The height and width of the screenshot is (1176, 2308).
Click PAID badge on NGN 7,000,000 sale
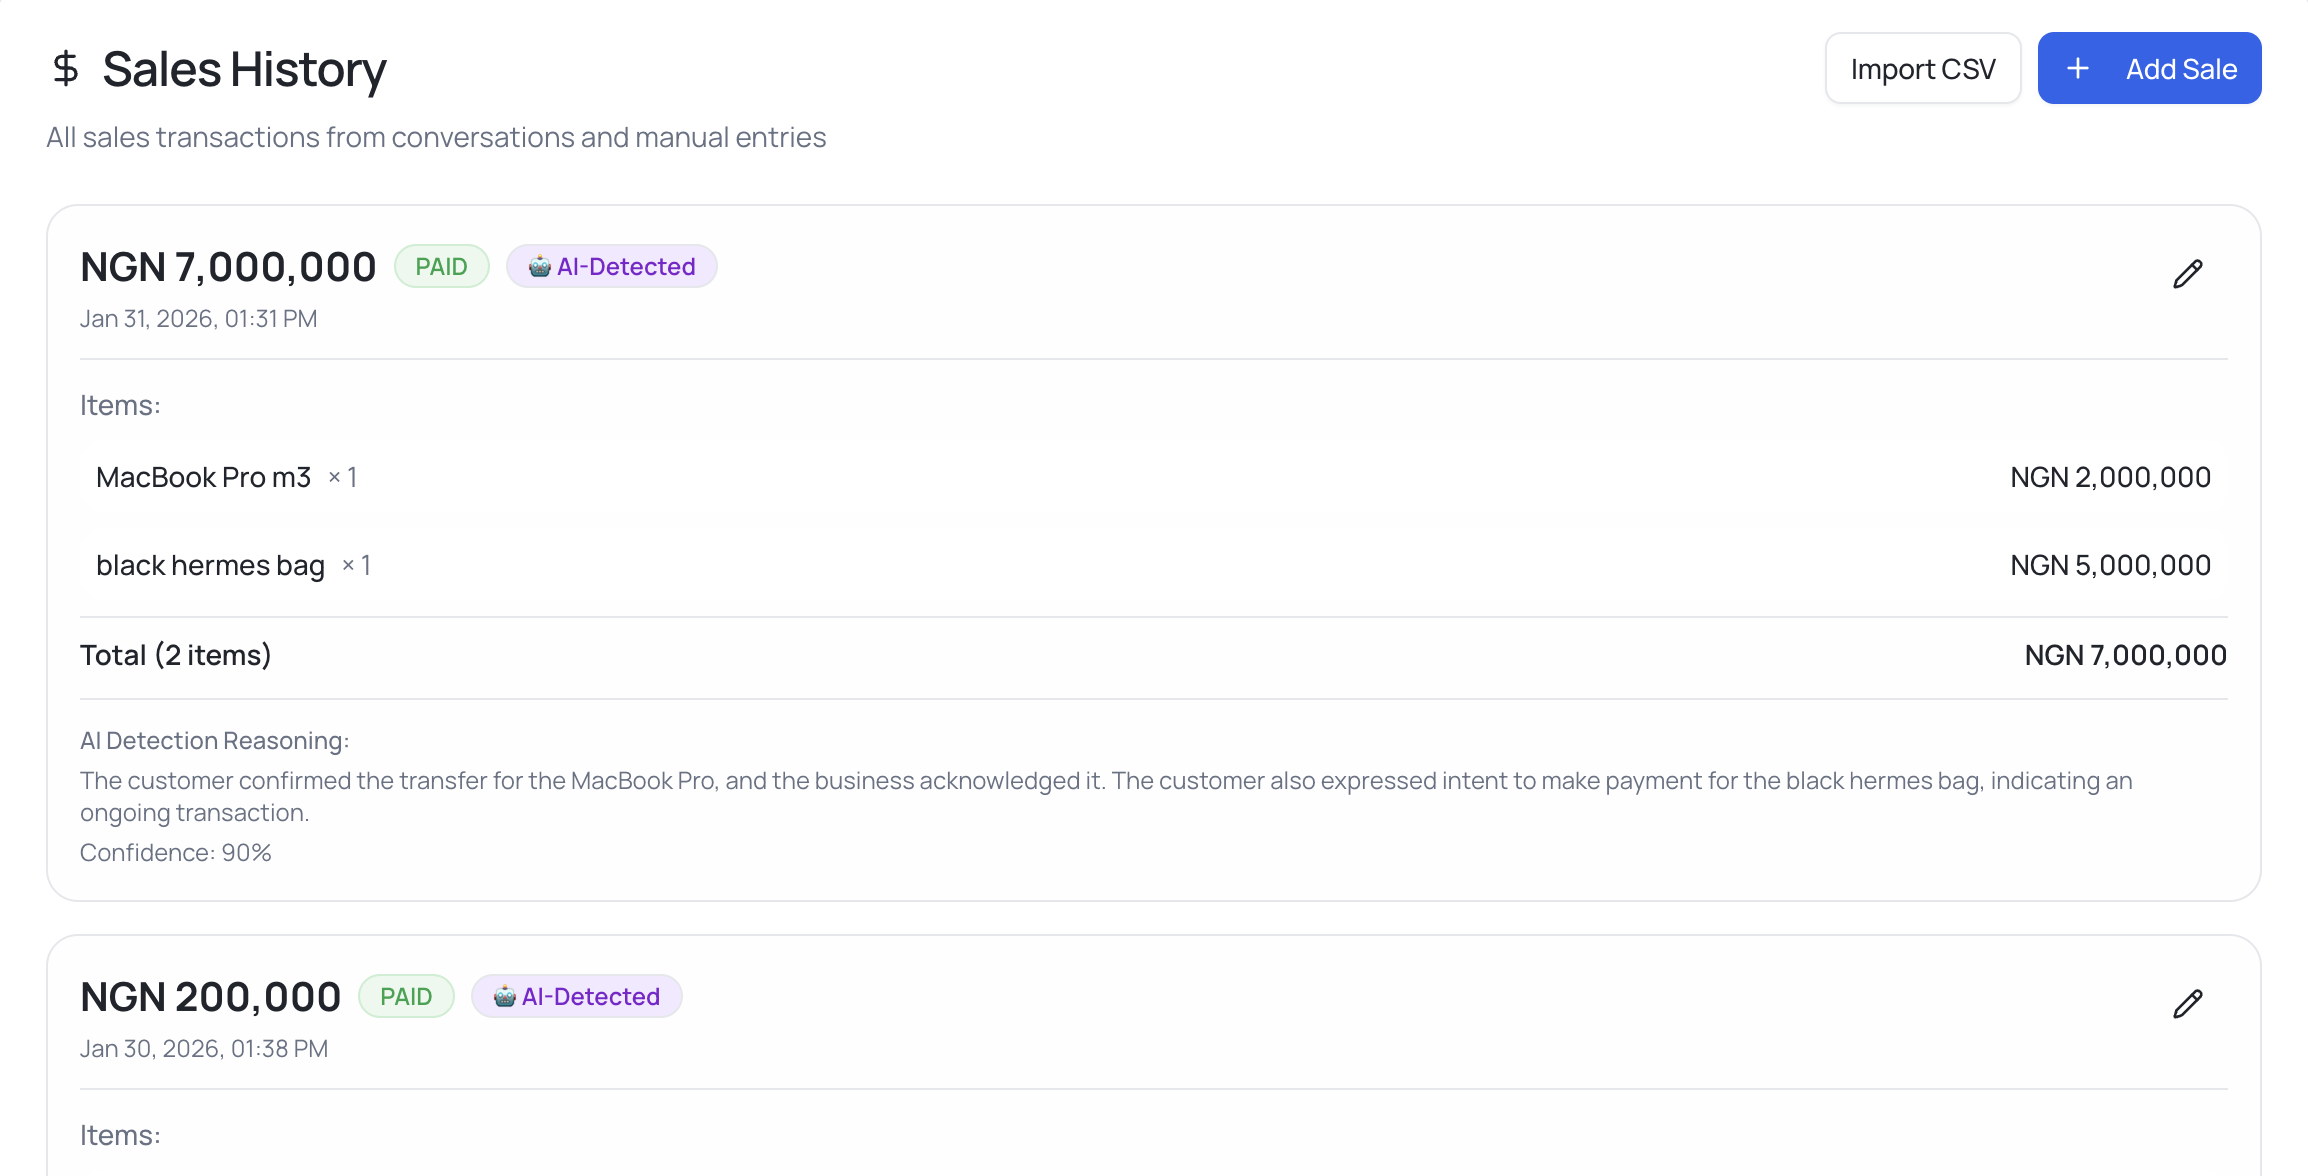pyautogui.click(x=441, y=267)
